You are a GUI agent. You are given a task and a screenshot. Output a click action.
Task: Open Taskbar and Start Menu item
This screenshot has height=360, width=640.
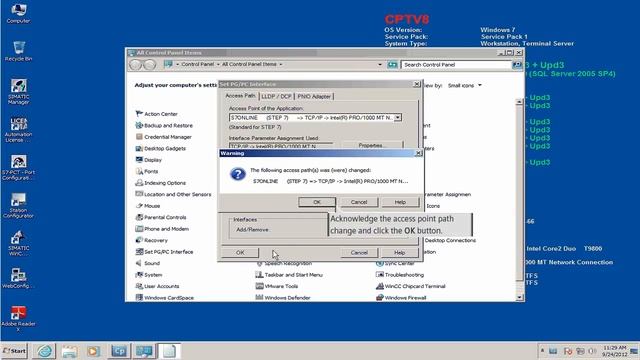coord(289,275)
